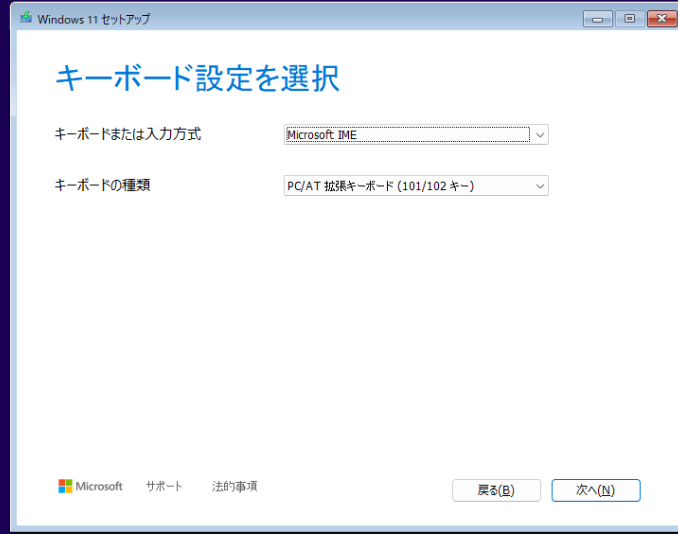
Task: Open the 法的事項 link
Action: click(235, 486)
